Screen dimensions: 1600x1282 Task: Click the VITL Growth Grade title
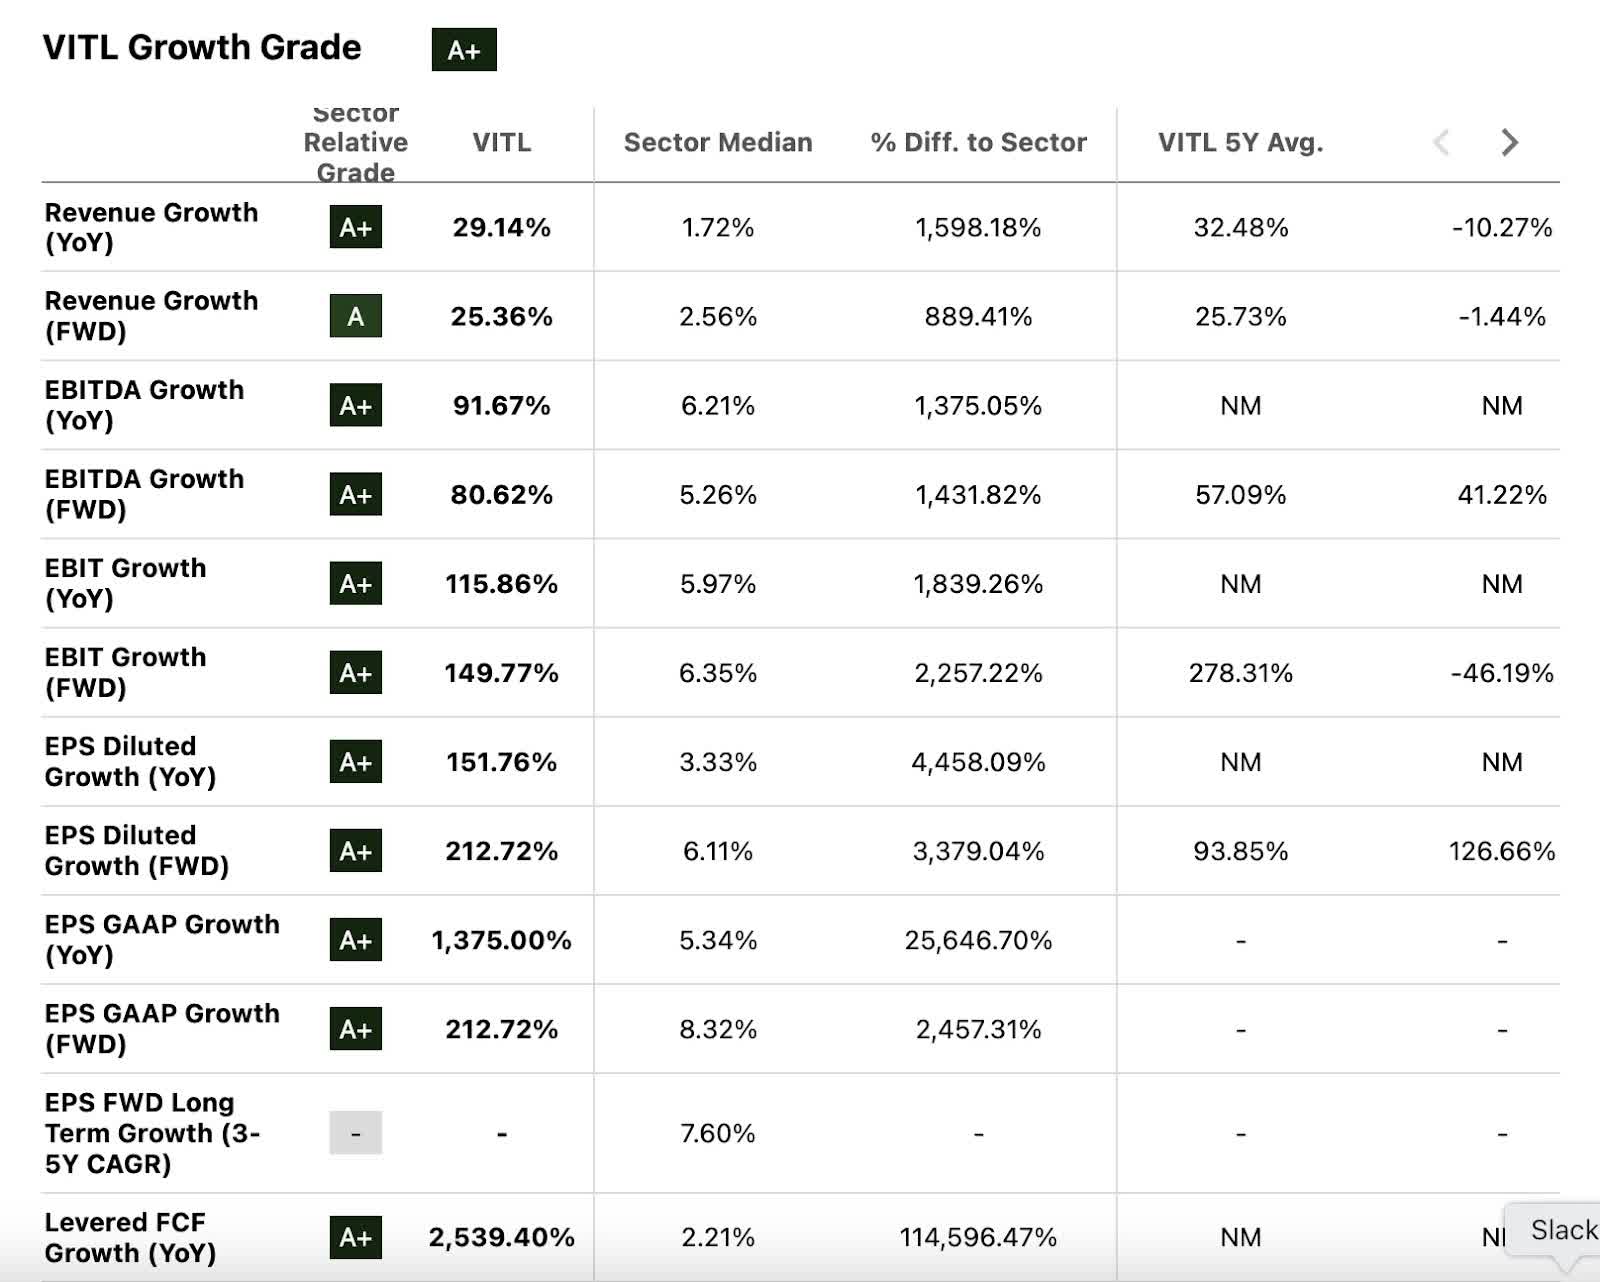(x=200, y=47)
